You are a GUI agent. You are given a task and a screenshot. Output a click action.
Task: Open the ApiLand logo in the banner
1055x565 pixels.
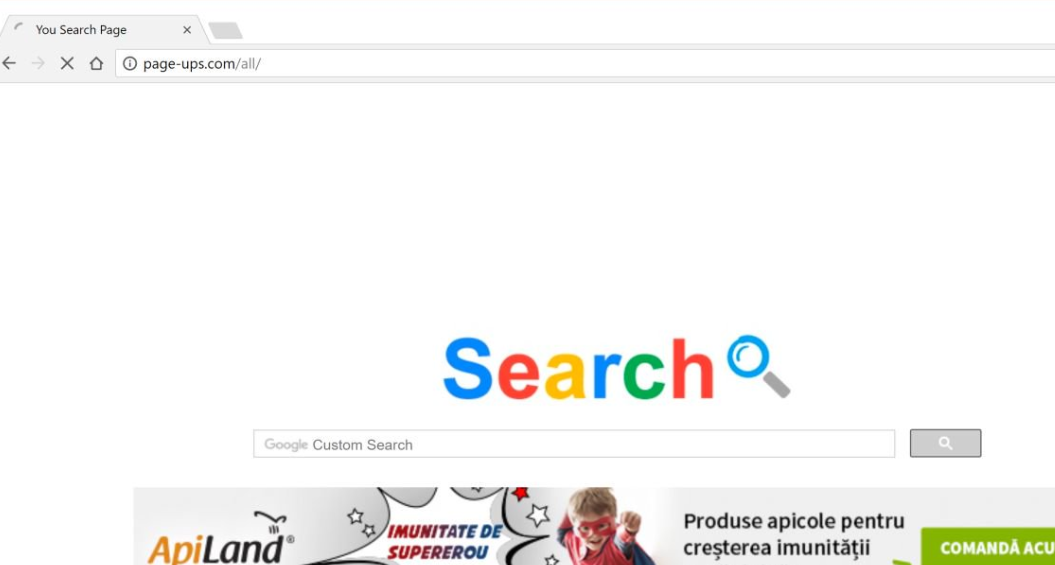click(x=221, y=541)
